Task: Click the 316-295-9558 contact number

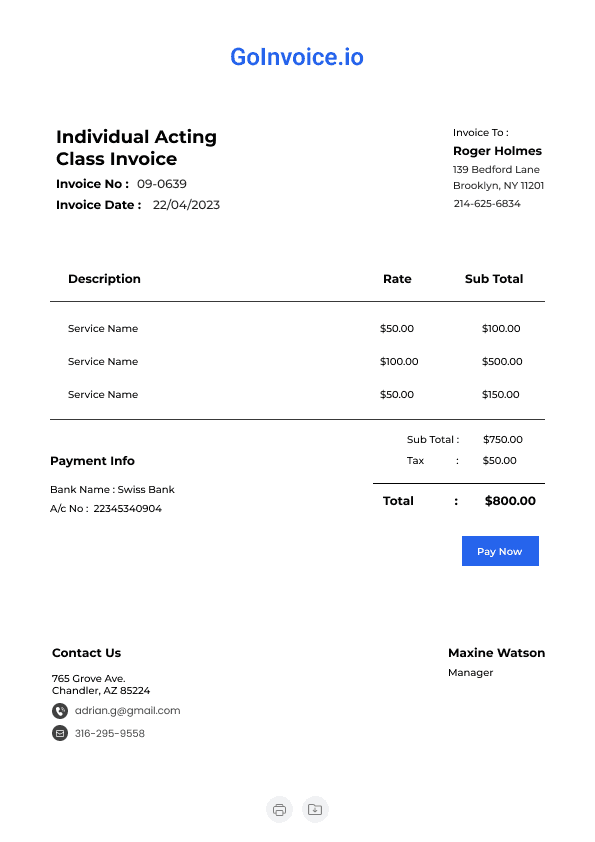Action: click(x=110, y=733)
